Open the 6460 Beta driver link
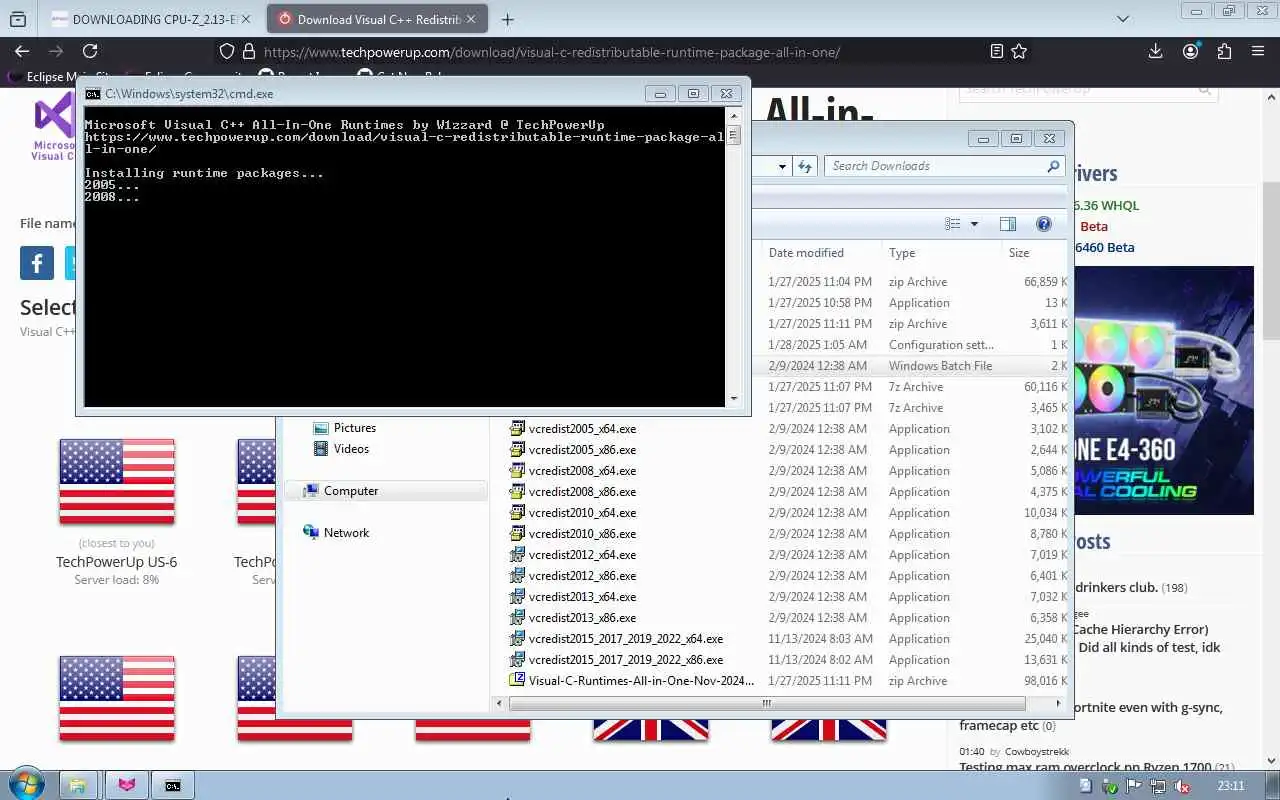1280x800 pixels. 1104,247
